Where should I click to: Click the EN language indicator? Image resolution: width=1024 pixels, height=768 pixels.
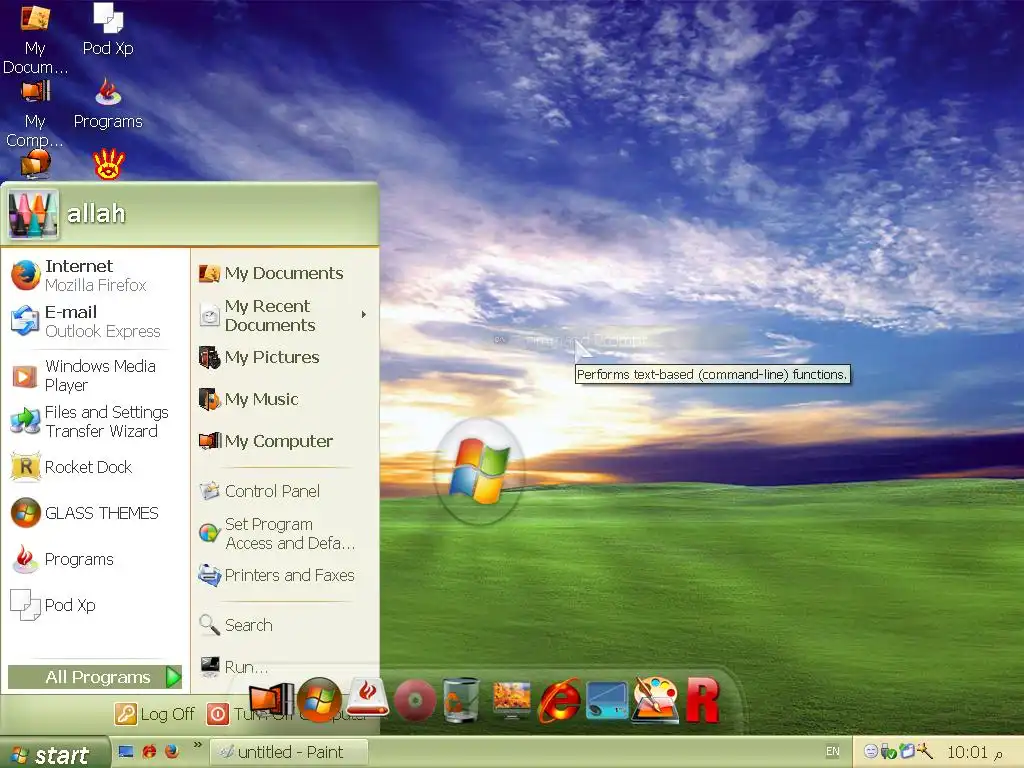[x=833, y=752]
